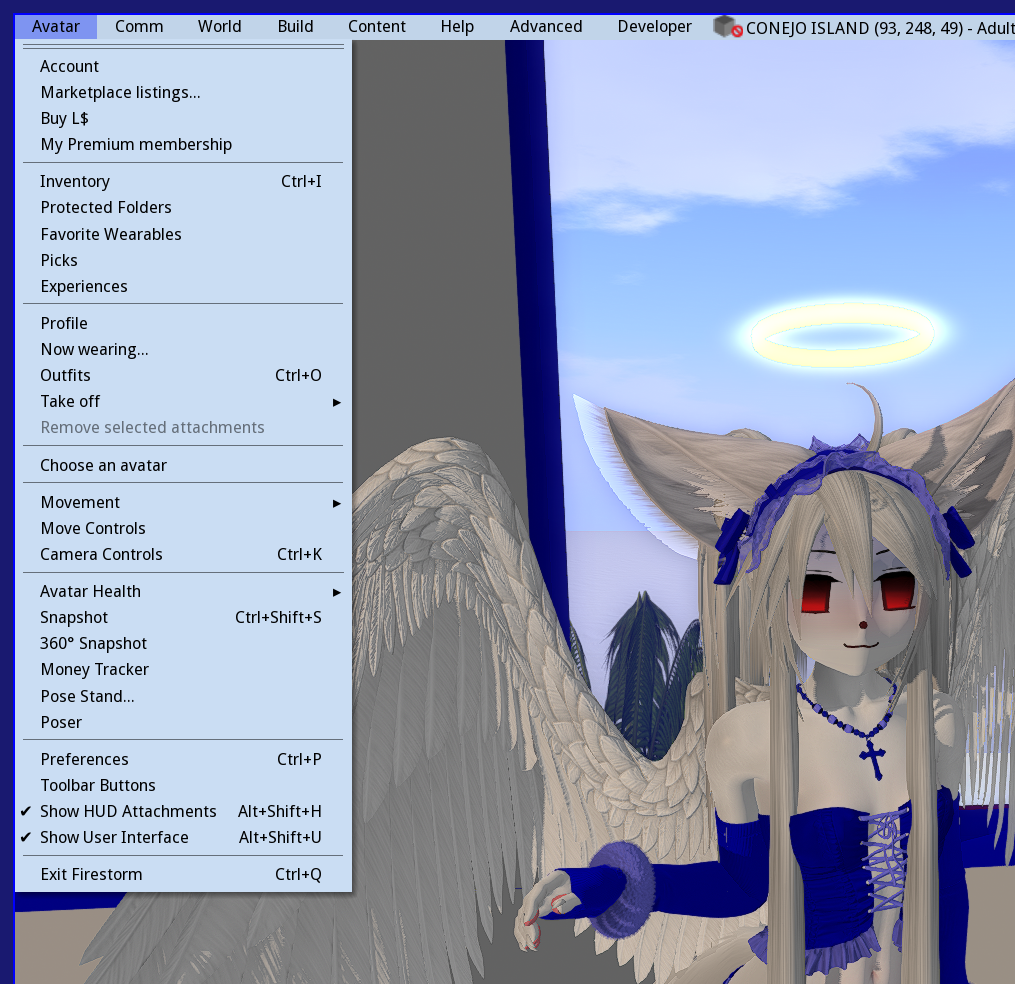This screenshot has height=984, width=1015.
Task: Select Account menu entry
Action: pyautogui.click(x=183, y=67)
